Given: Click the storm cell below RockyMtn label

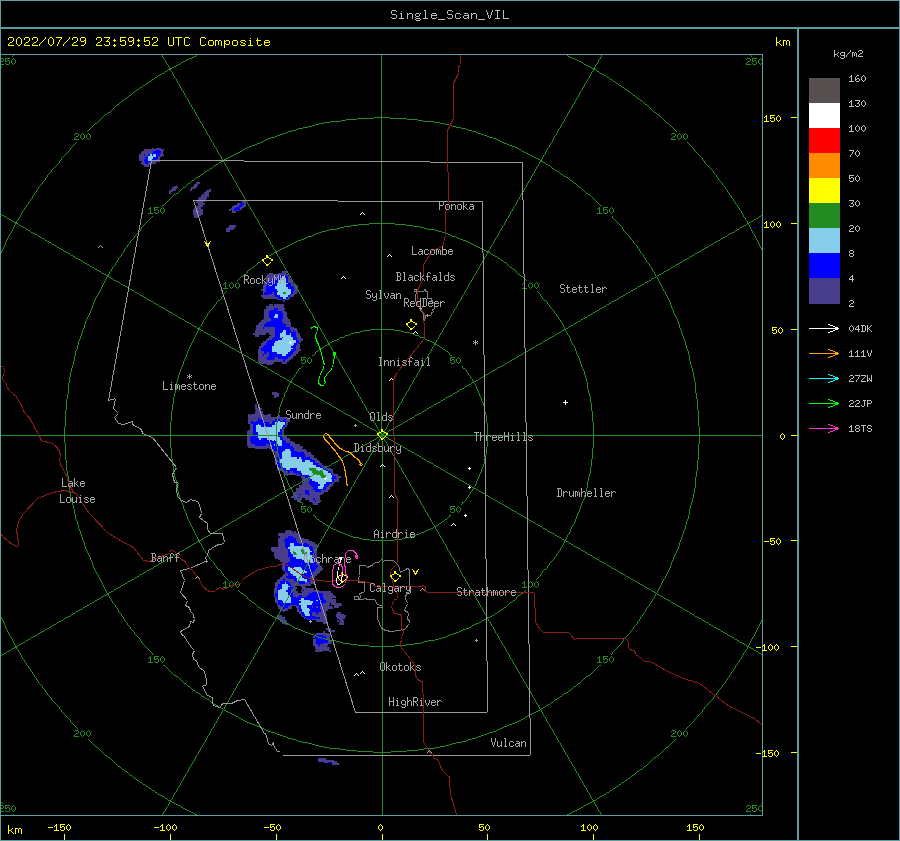Looking at the screenshot, I should (x=280, y=286).
